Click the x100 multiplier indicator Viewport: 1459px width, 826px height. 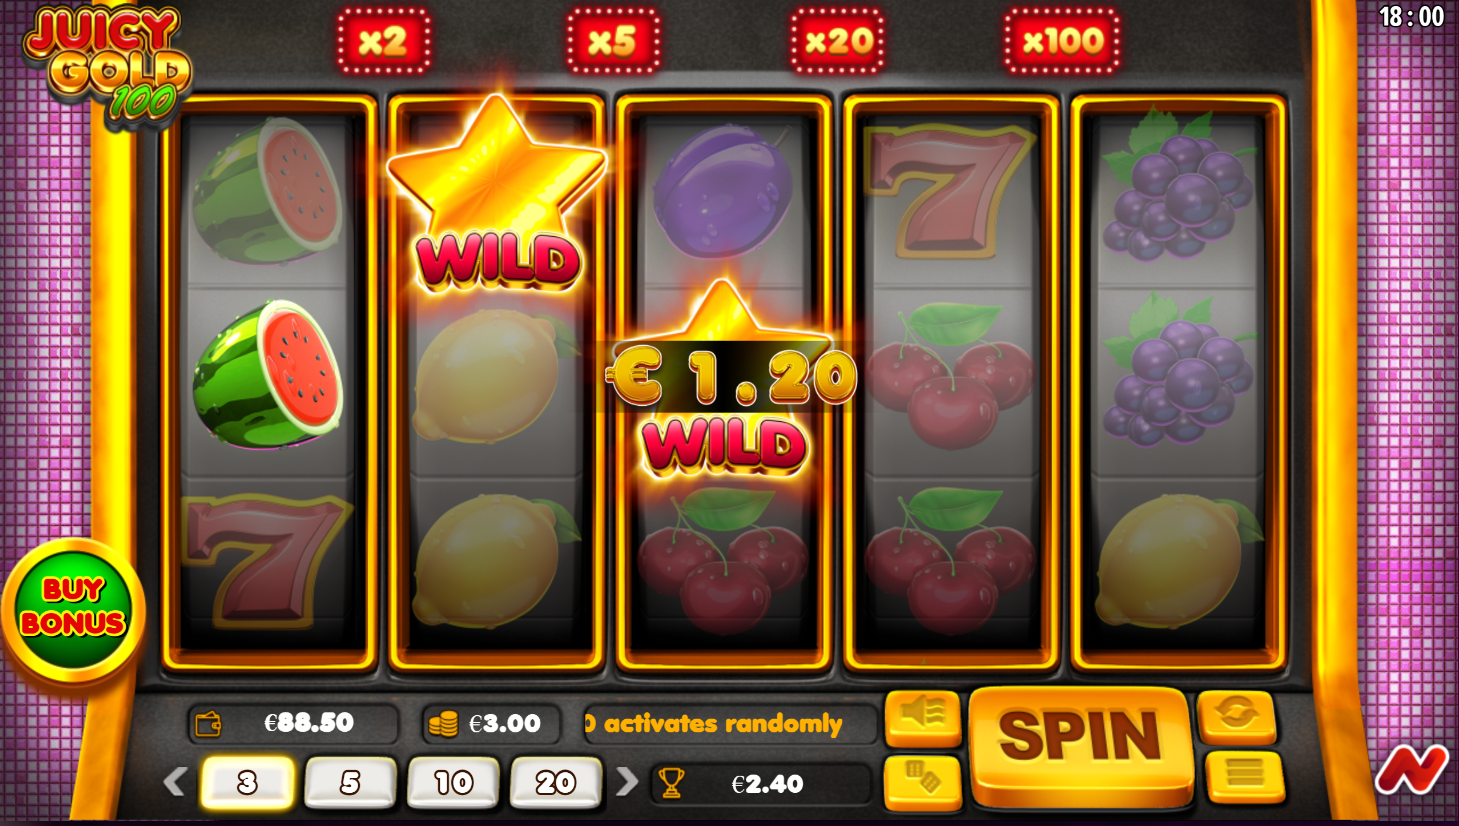click(x=1062, y=41)
